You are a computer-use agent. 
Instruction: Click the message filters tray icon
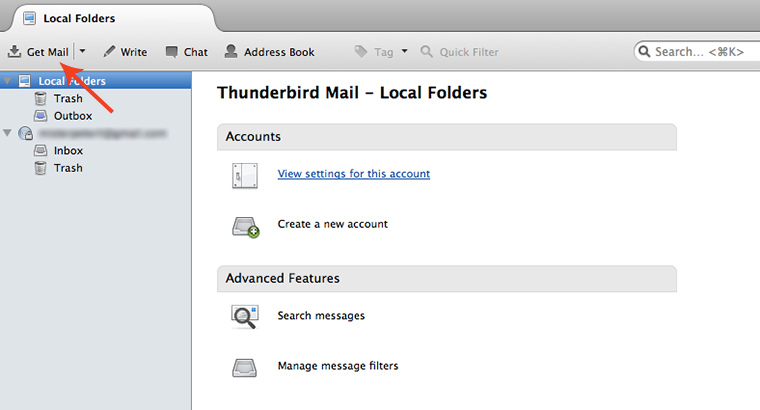point(244,368)
